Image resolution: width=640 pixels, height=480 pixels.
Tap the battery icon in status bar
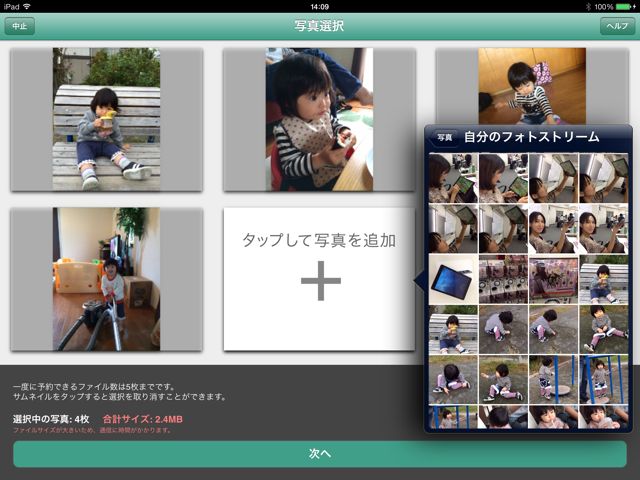click(x=624, y=7)
